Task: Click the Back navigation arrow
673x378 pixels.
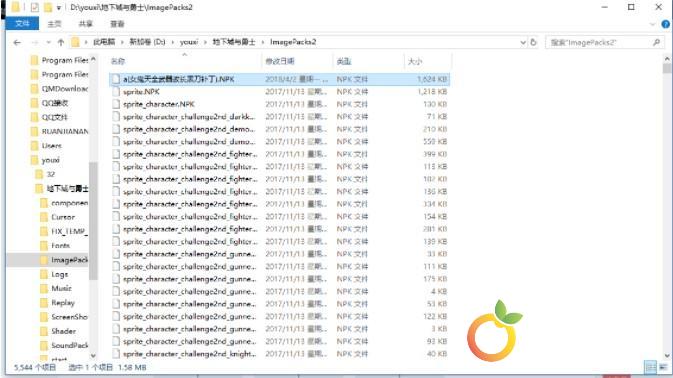Action: click(17, 42)
